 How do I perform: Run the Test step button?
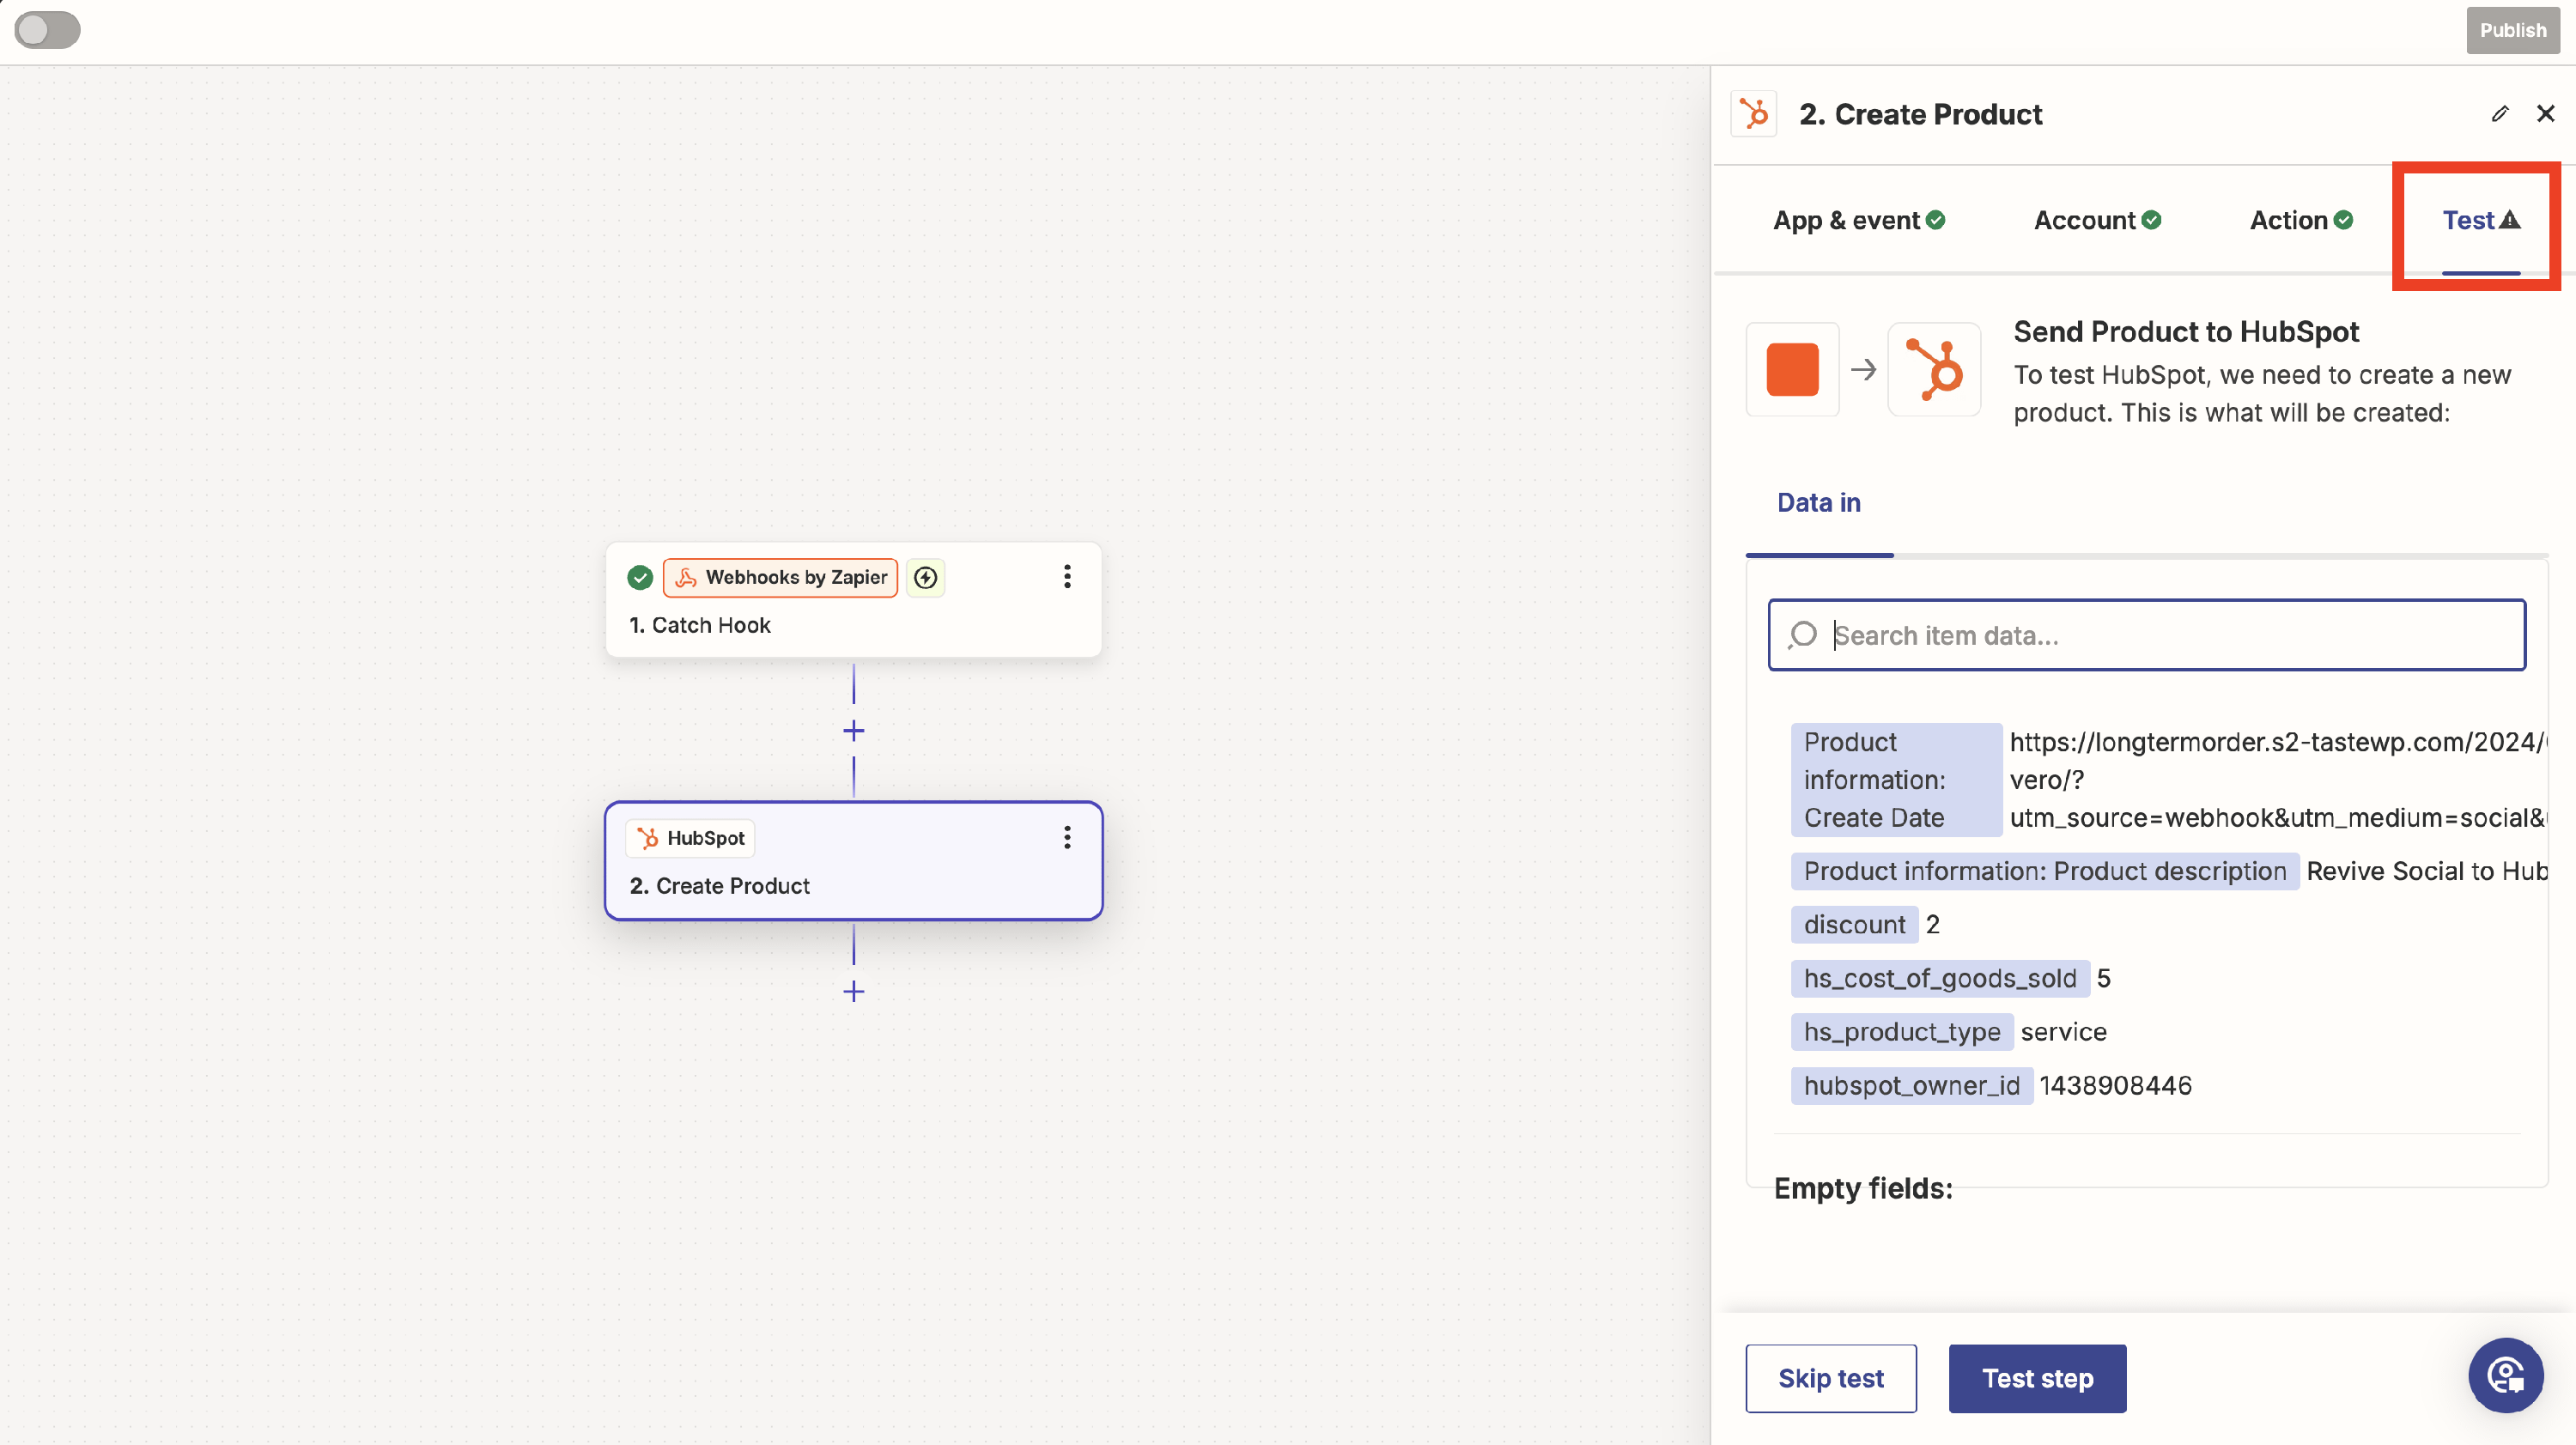(x=2037, y=1378)
